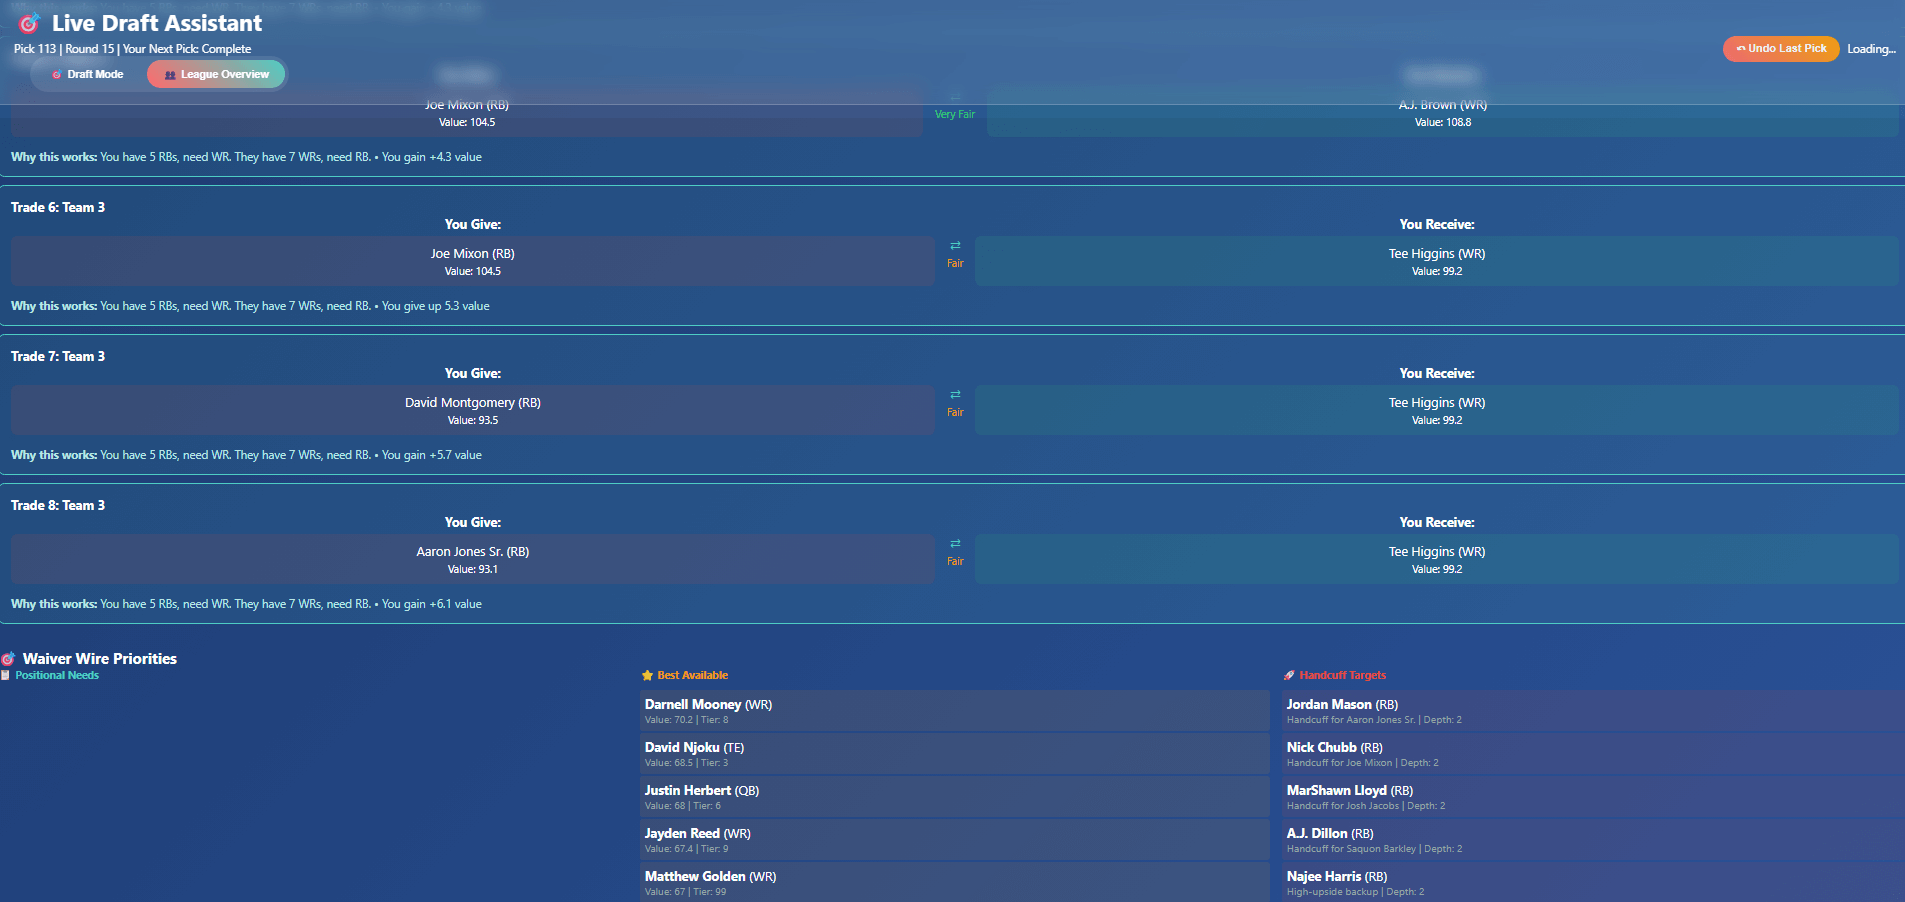
Task: Select Aaron Jones Sr. card in Trade 8
Action: [x=473, y=559]
